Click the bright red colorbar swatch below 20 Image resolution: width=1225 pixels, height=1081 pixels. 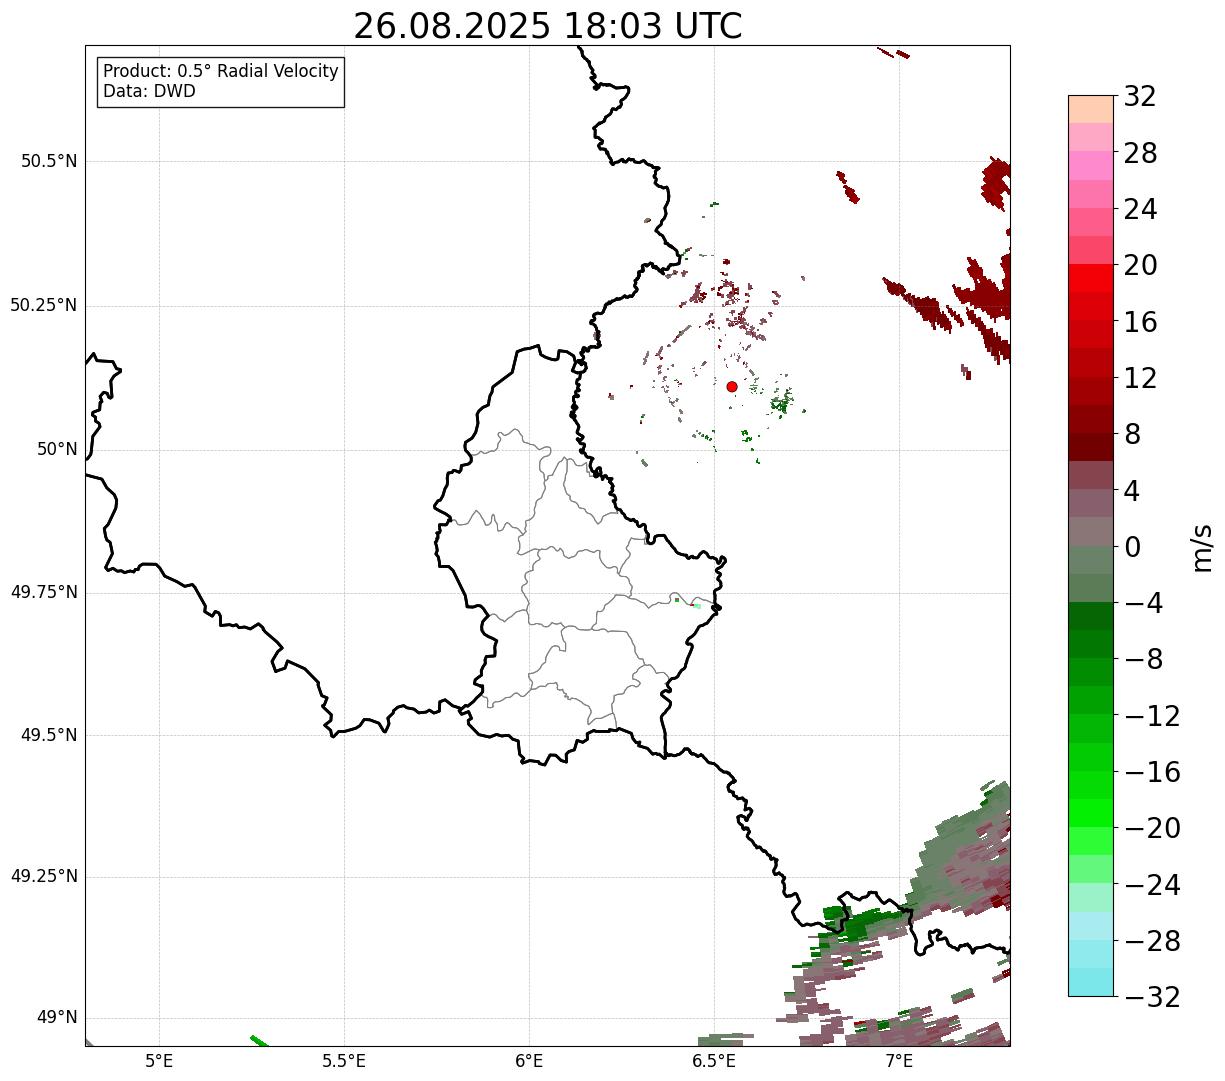[x=1091, y=279]
